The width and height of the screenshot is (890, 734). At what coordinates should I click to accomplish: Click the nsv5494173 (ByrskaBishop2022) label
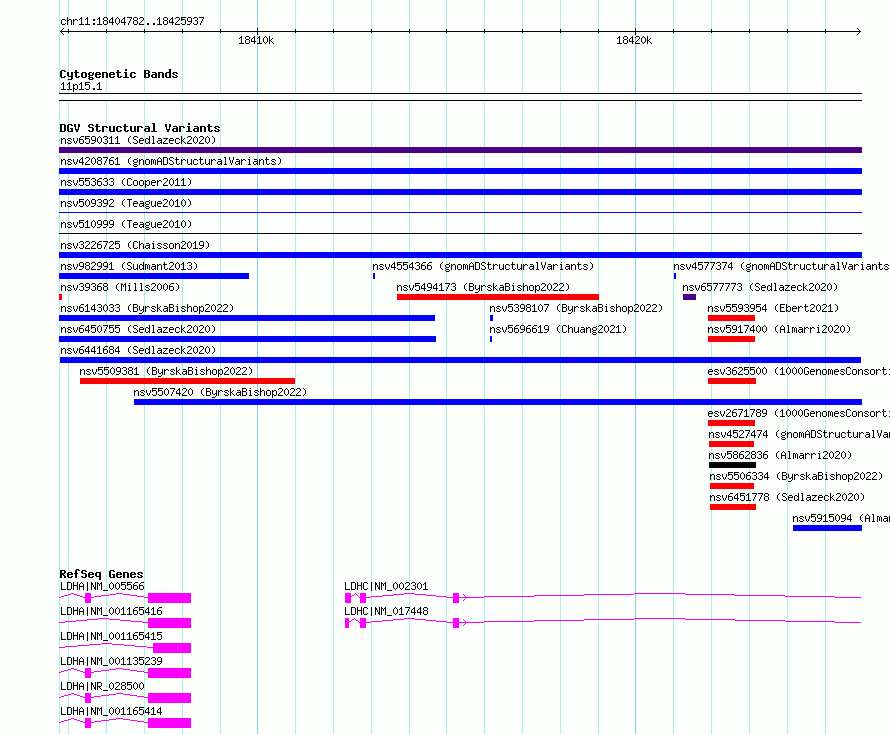click(x=483, y=287)
